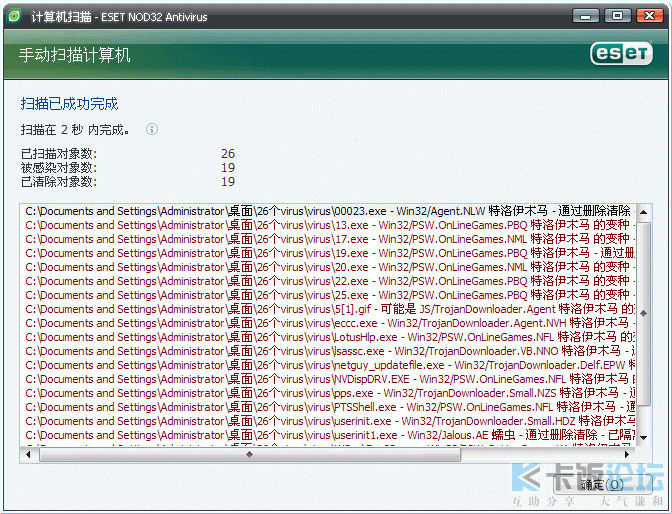Click the log list's scroll up arrow

(643, 212)
